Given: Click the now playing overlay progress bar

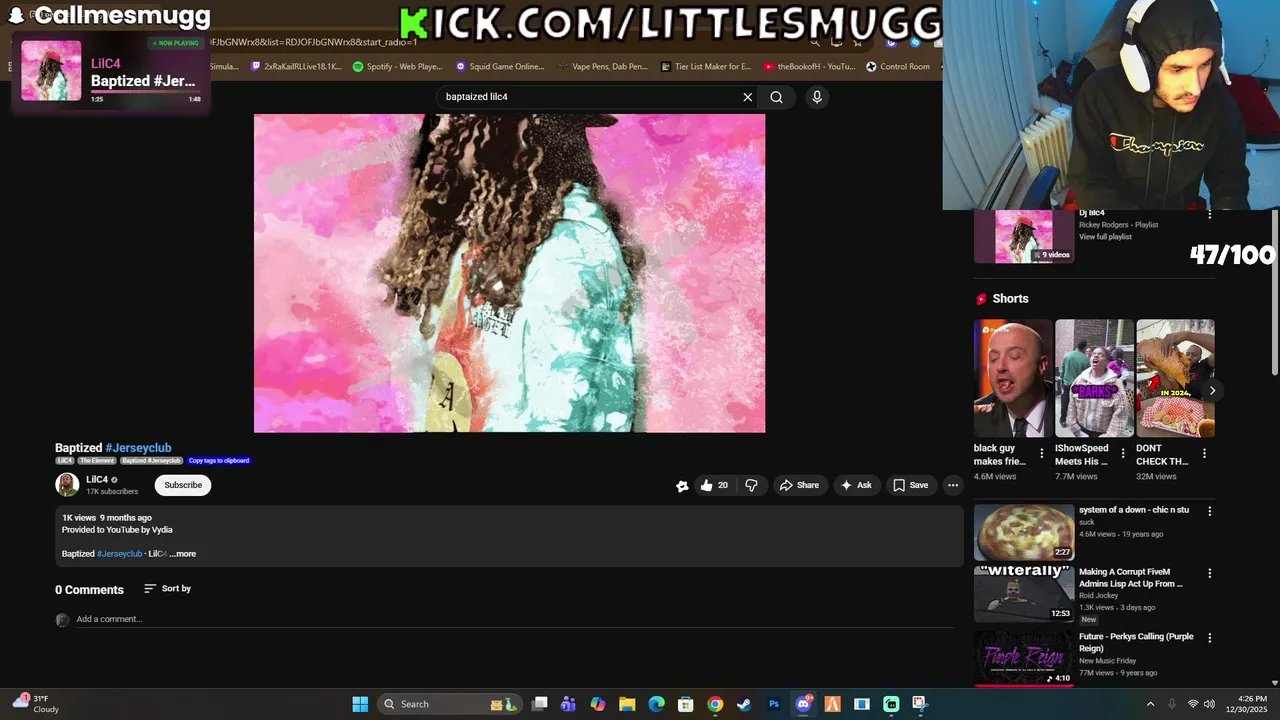Looking at the screenshot, I should tap(146, 92).
